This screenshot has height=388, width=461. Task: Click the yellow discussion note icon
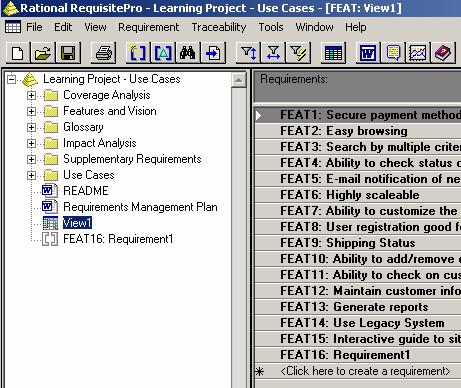pos(393,53)
